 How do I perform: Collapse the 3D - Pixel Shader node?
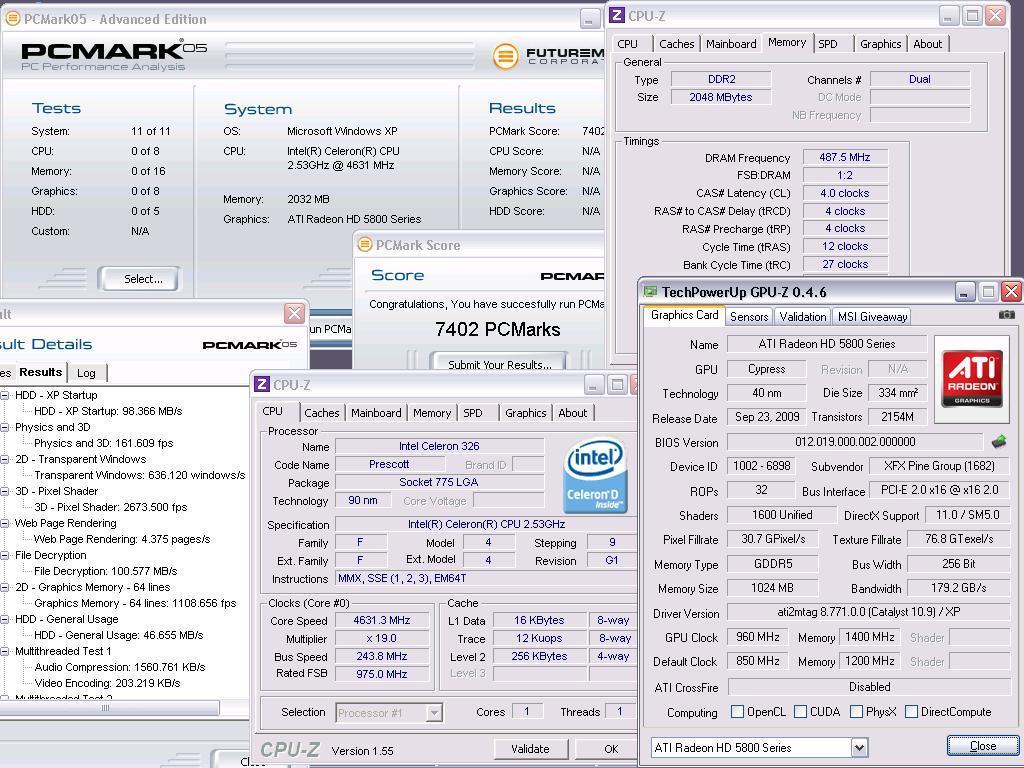[5, 491]
